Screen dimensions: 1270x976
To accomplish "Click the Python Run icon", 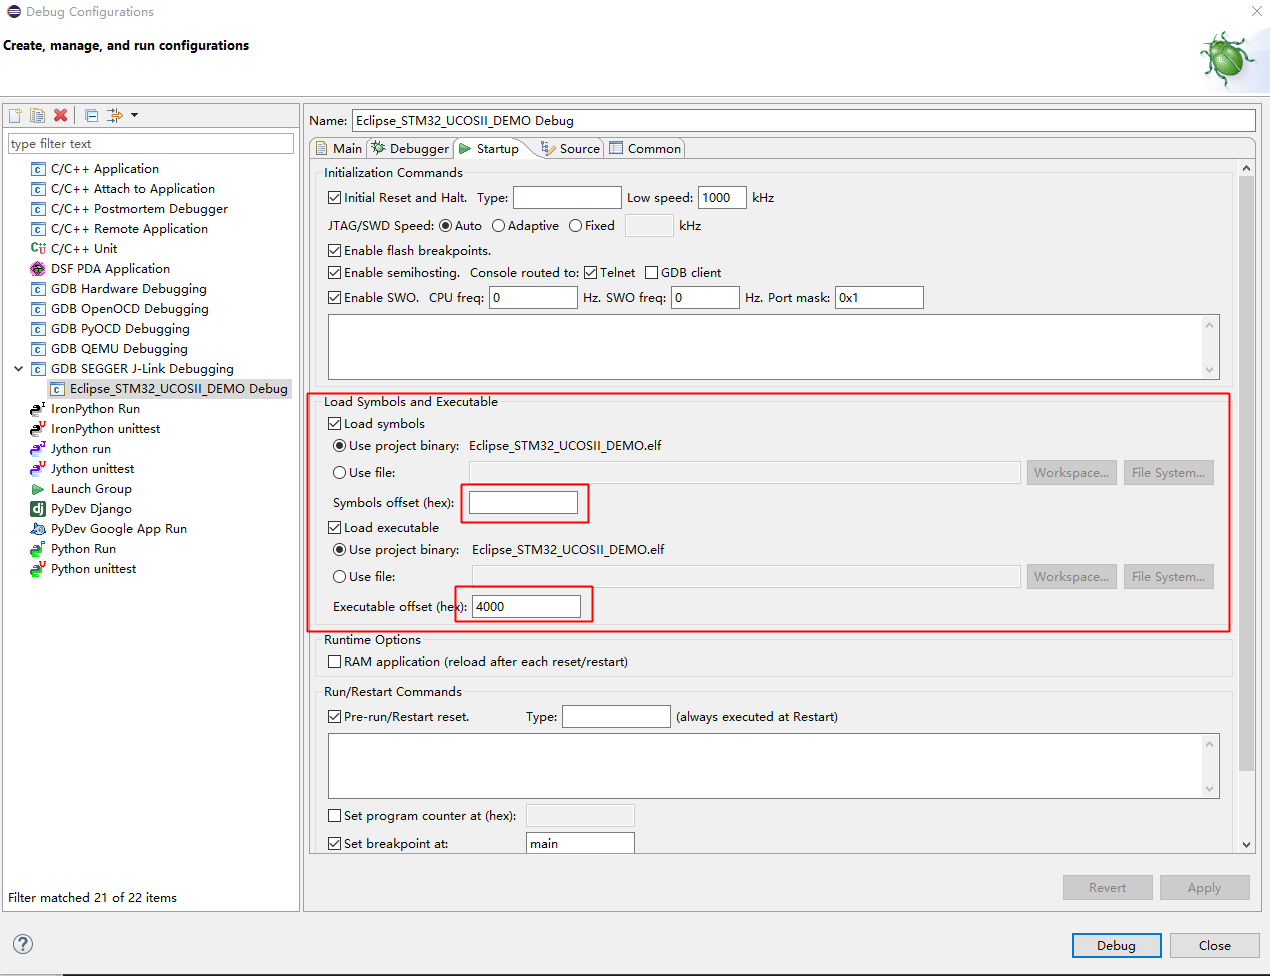I will pyautogui.click(x=38, y=549).
